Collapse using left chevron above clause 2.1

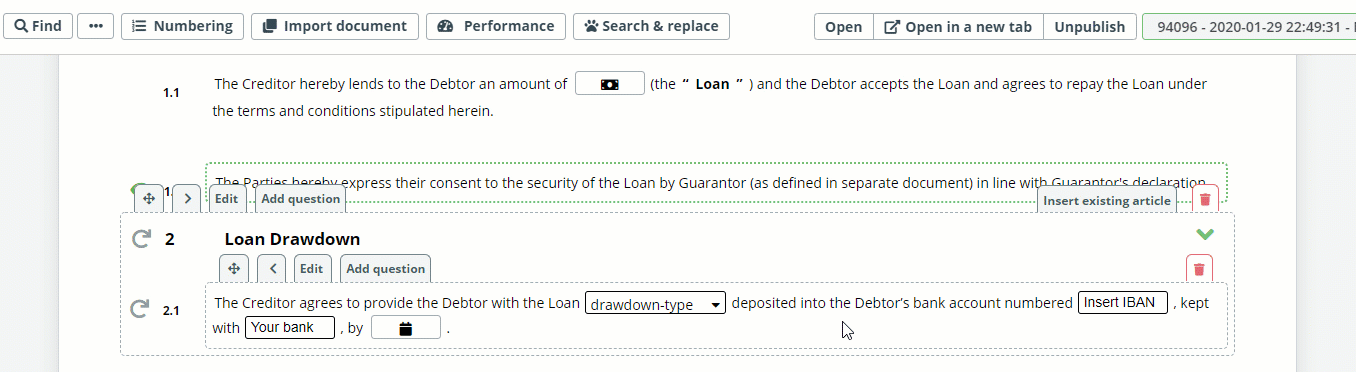coord(272,268)
